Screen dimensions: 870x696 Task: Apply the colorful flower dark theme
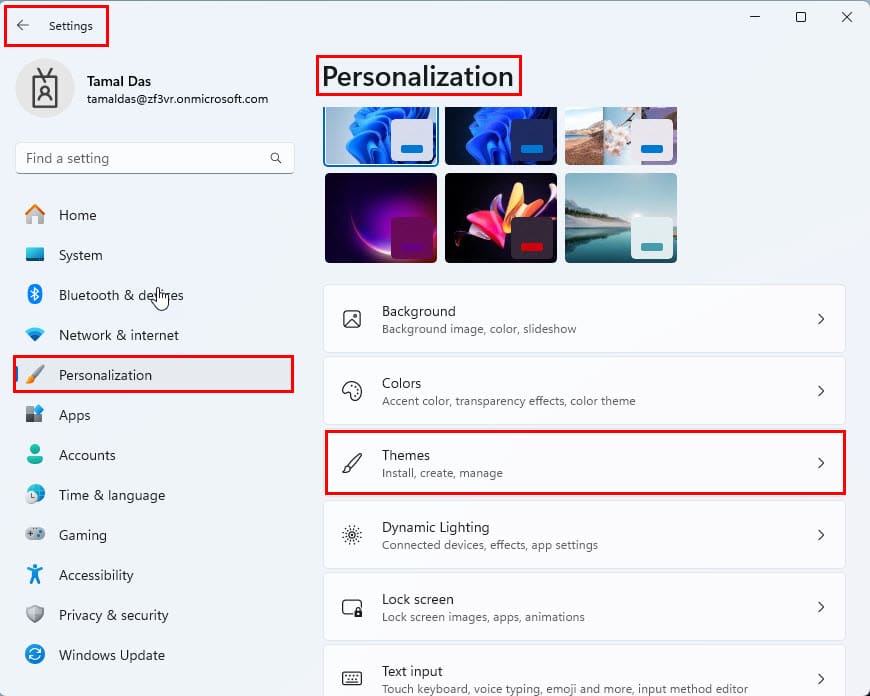click(500, 218)
